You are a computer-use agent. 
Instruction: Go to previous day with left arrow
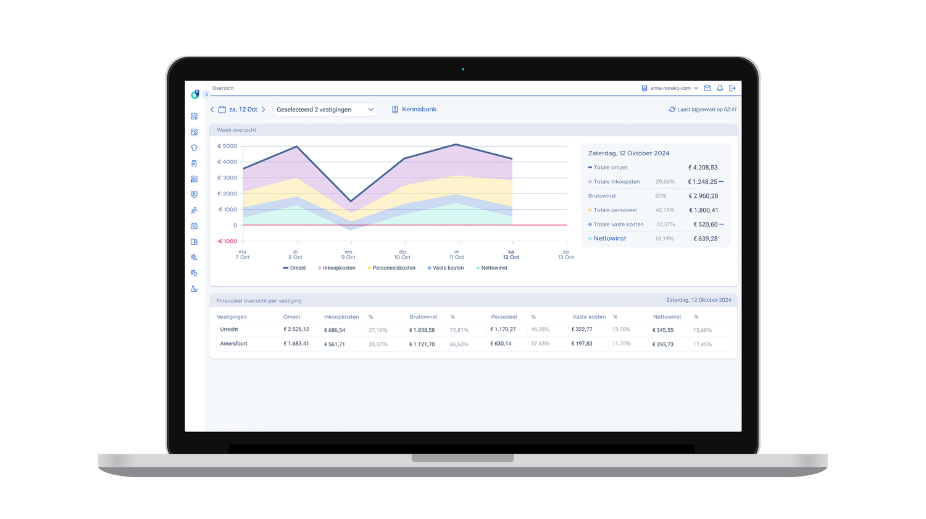click(212, 109)
